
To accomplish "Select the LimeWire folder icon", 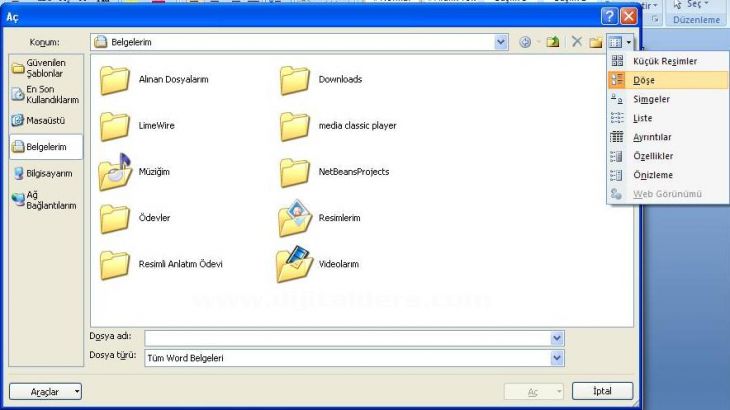I will (115, 126).
